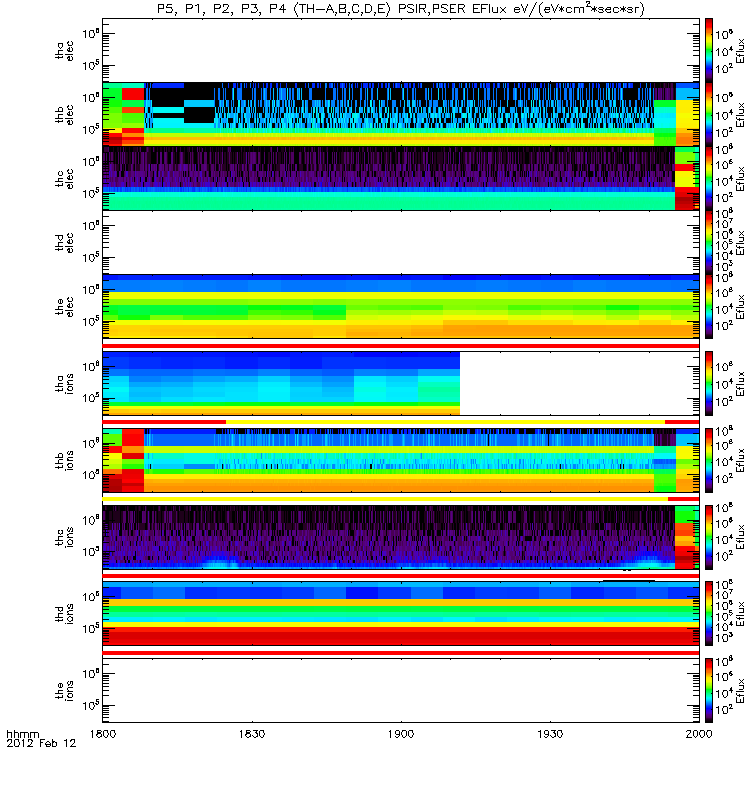Click the color bar next to tha elec panel
Screen dimensions: 750x800
click(709, 51)
